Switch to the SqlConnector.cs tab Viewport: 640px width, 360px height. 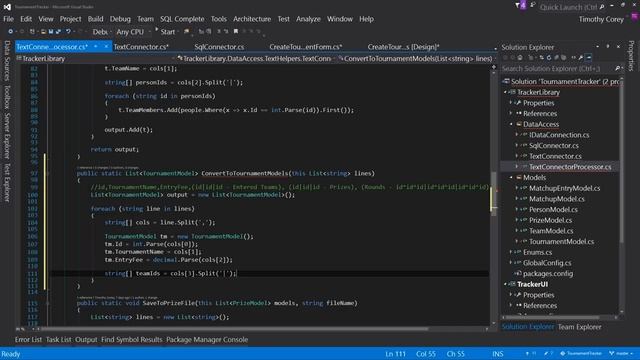(219, 47)
